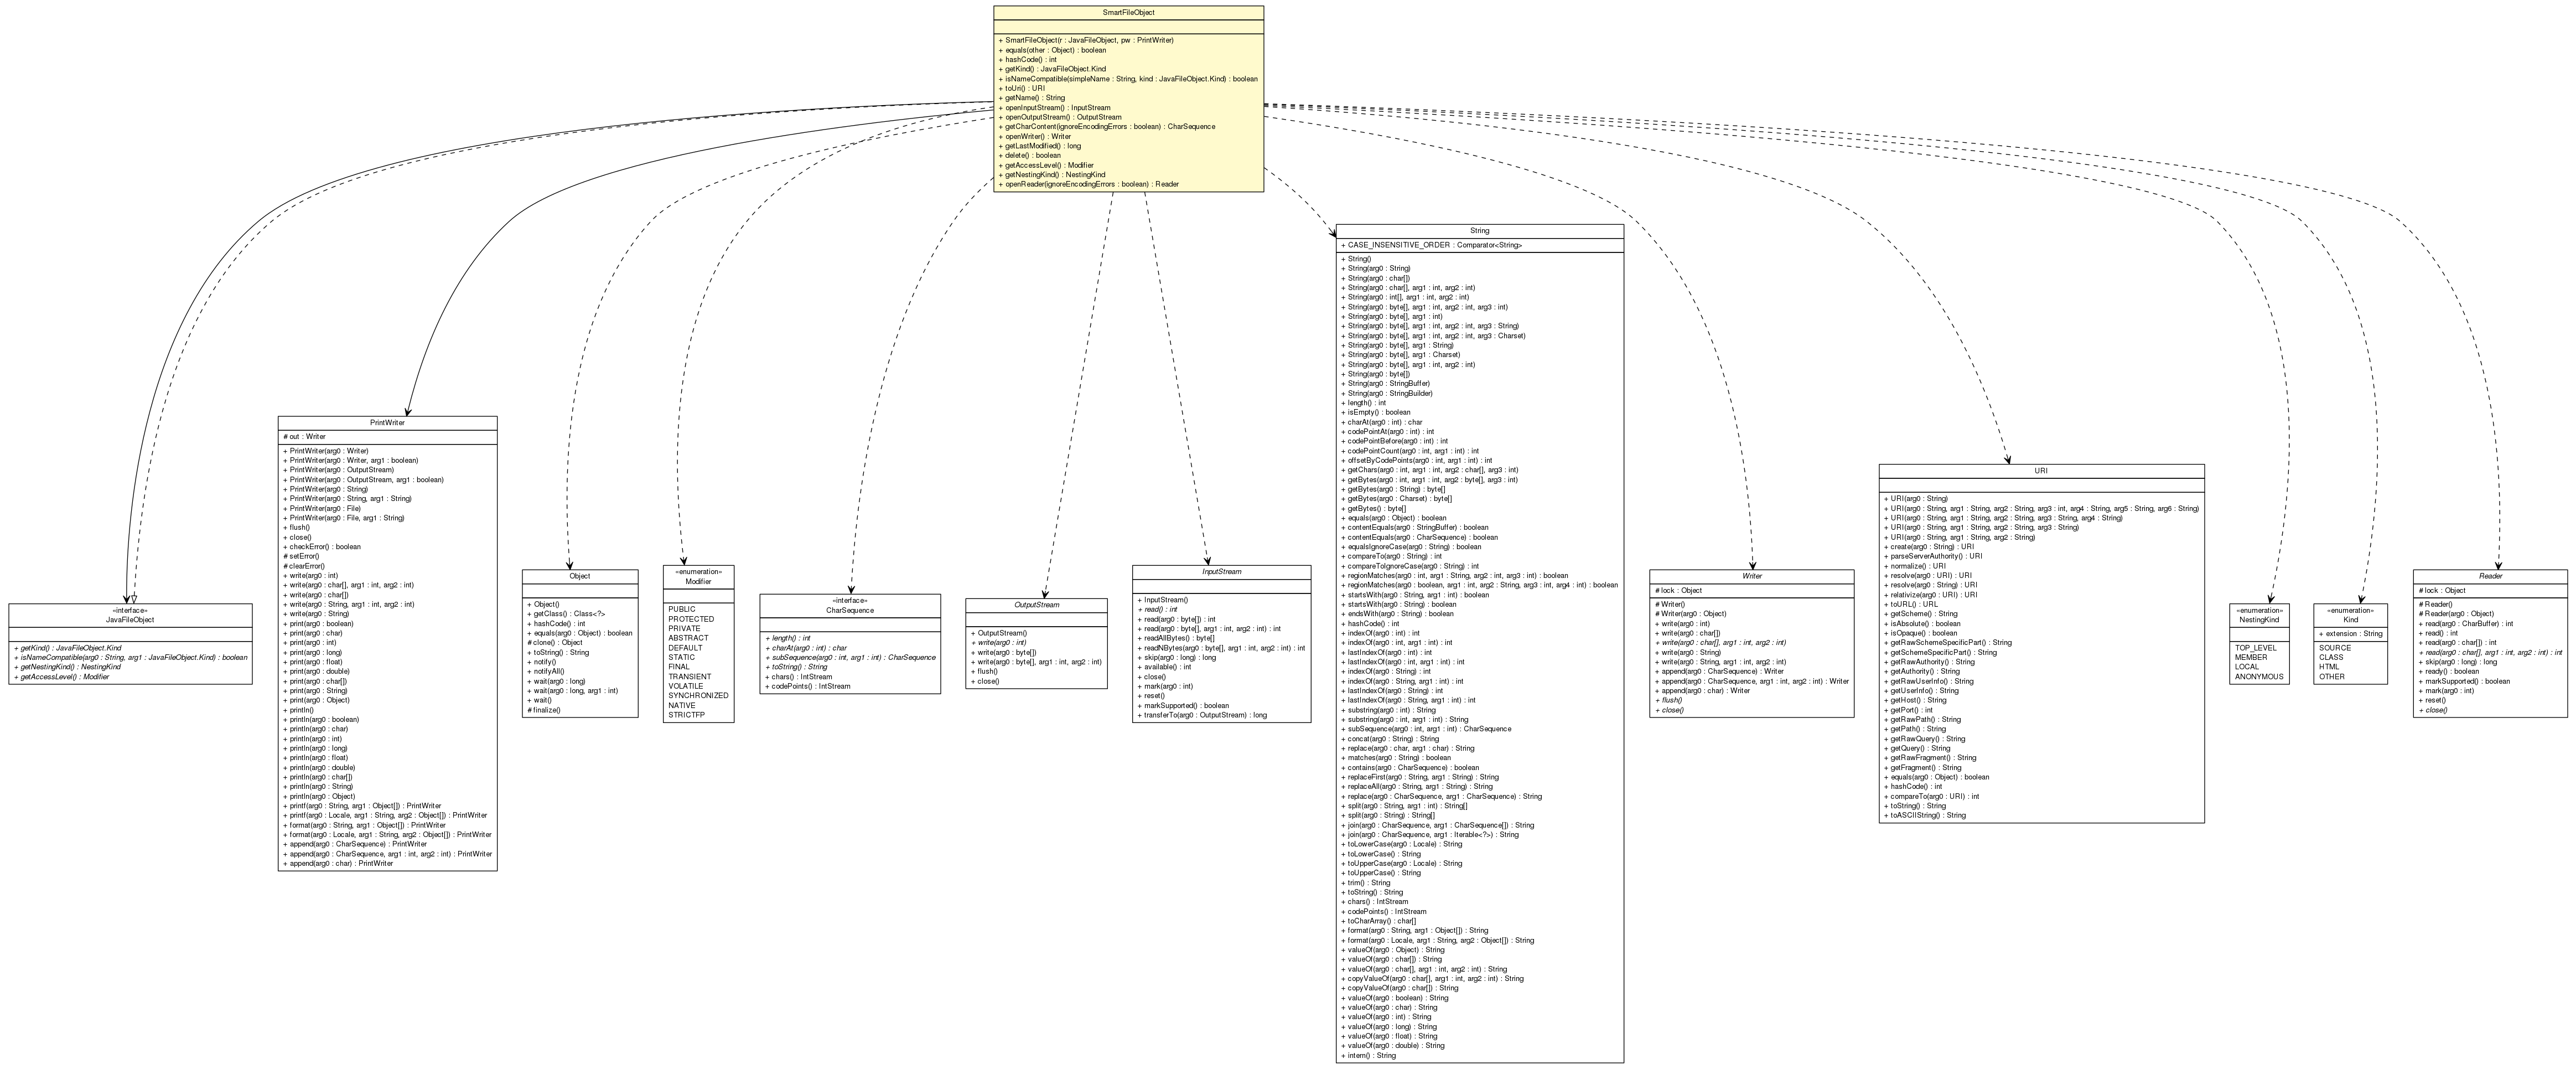The image size is (2576, 1069).
Task: Click the Modifier enumeration title
Action: click(x=698, y=582)
